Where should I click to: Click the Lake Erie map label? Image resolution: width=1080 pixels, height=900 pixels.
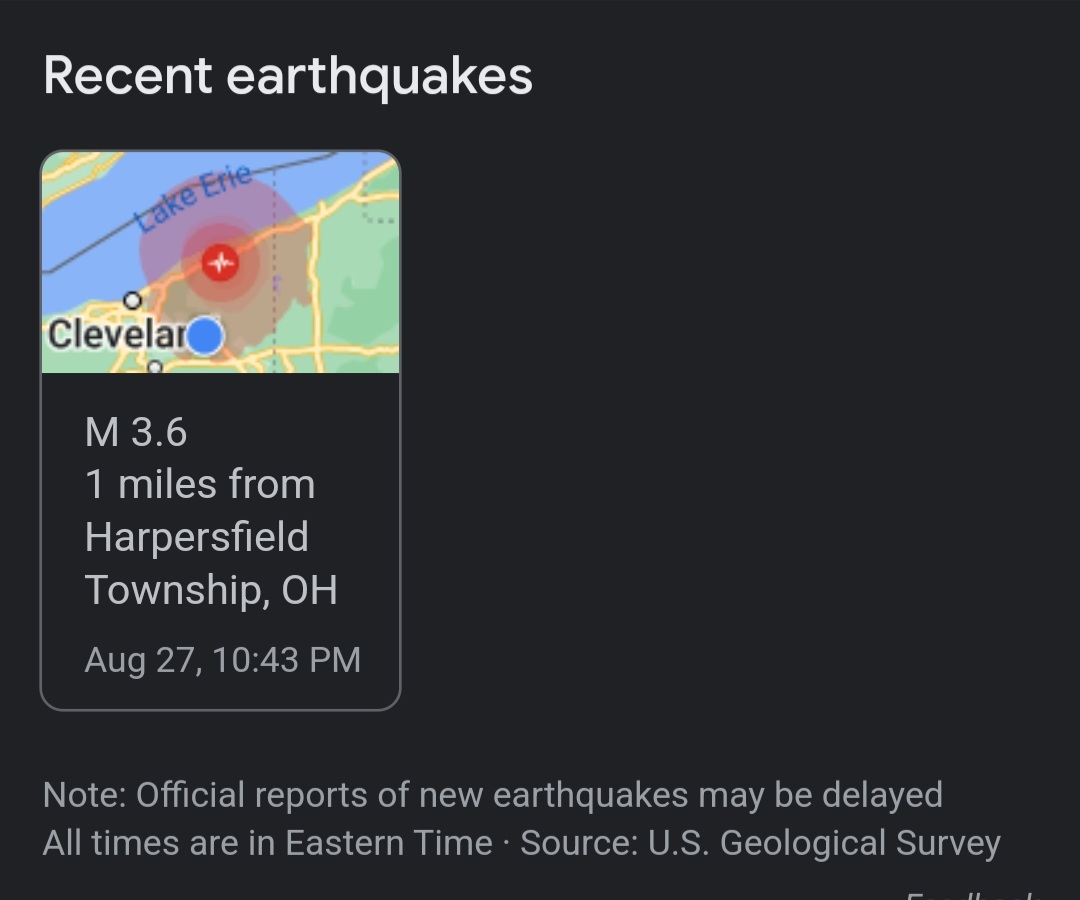pyautogui.click(x=194, y=198)
